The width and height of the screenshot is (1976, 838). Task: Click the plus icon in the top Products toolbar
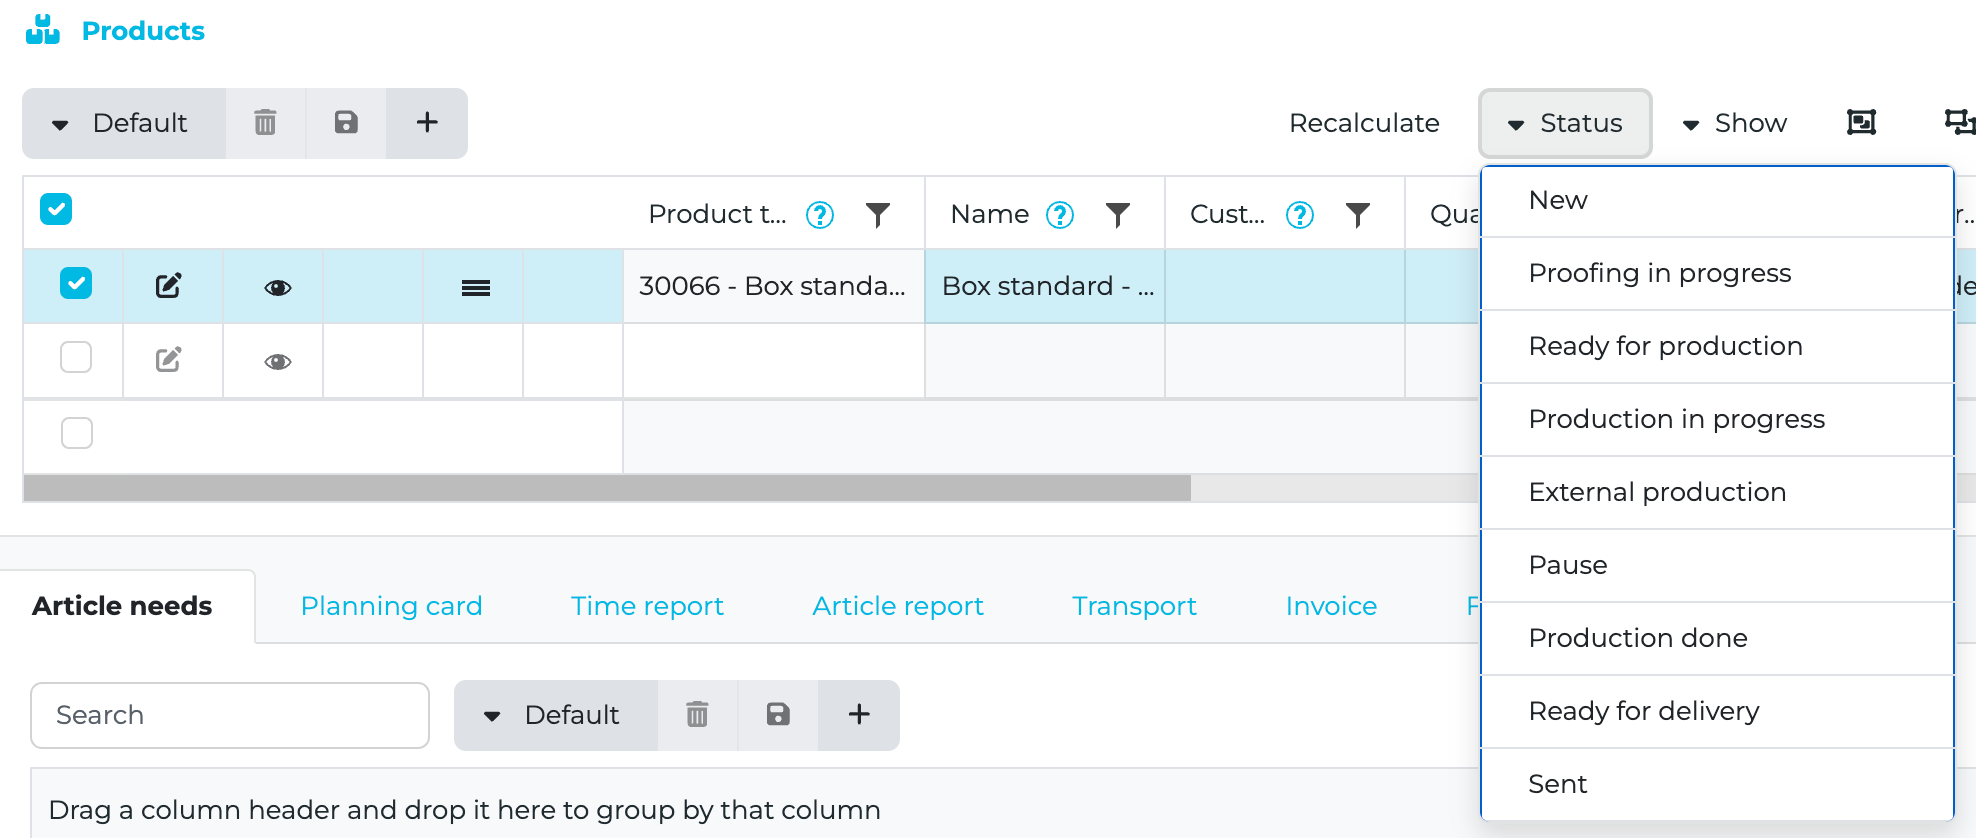pyautogui.click(x=427, y=123)
